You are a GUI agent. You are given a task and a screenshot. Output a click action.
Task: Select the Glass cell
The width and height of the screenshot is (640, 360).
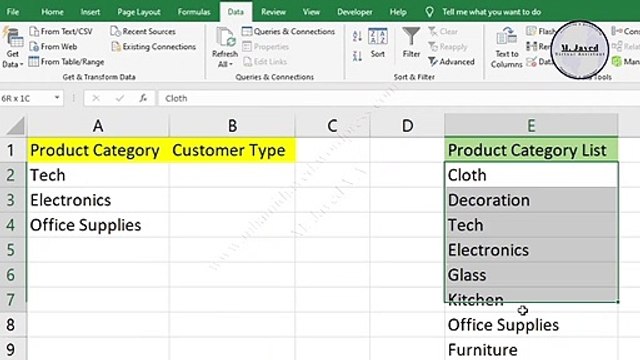tap(531, 275)
